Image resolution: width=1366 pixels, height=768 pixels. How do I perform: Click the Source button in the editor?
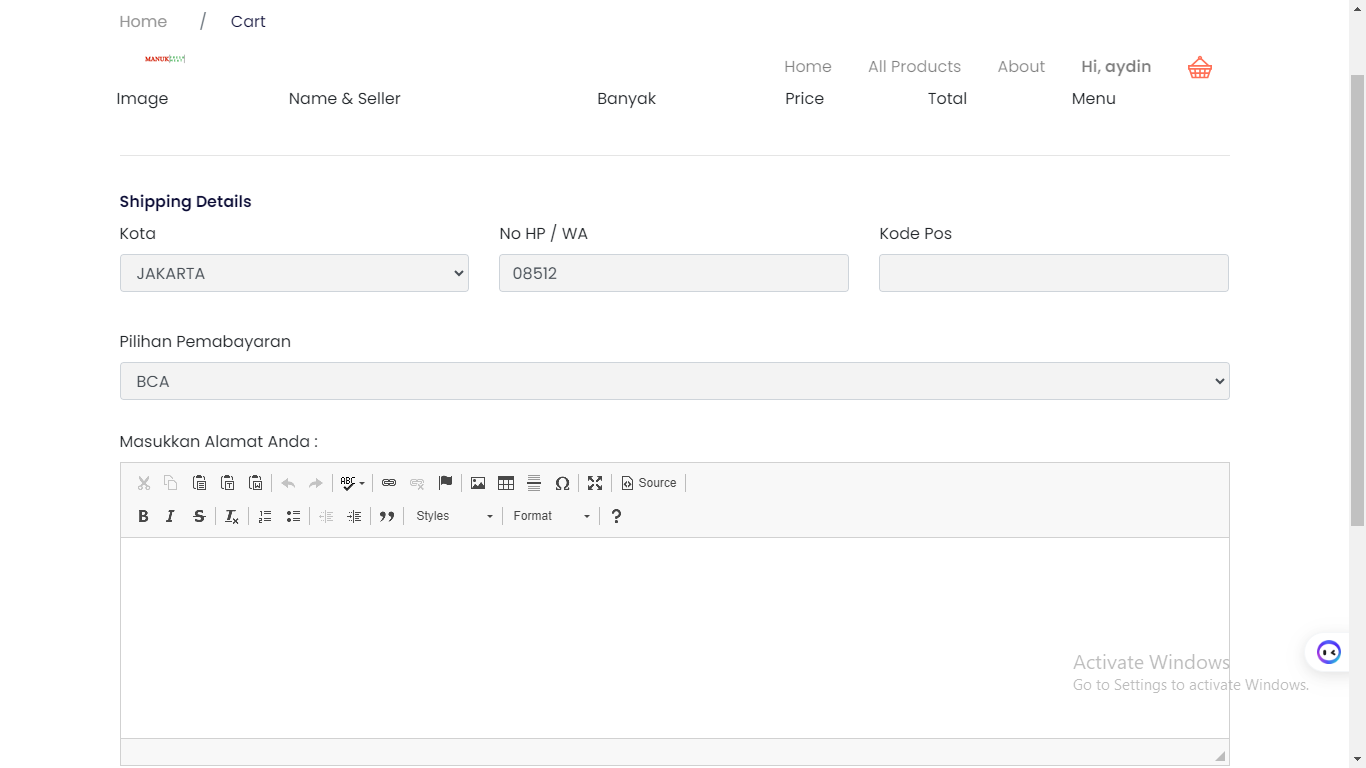click(649, 483)
